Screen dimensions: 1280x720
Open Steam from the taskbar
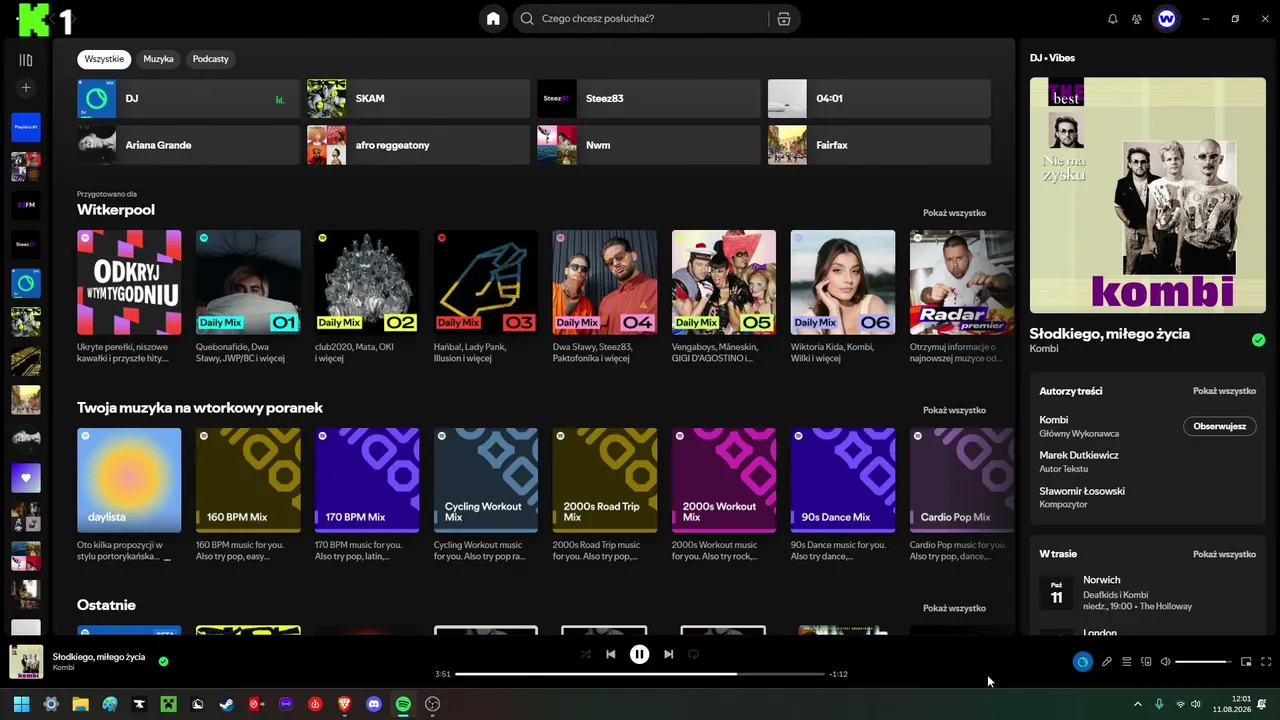tap(227, 704)
